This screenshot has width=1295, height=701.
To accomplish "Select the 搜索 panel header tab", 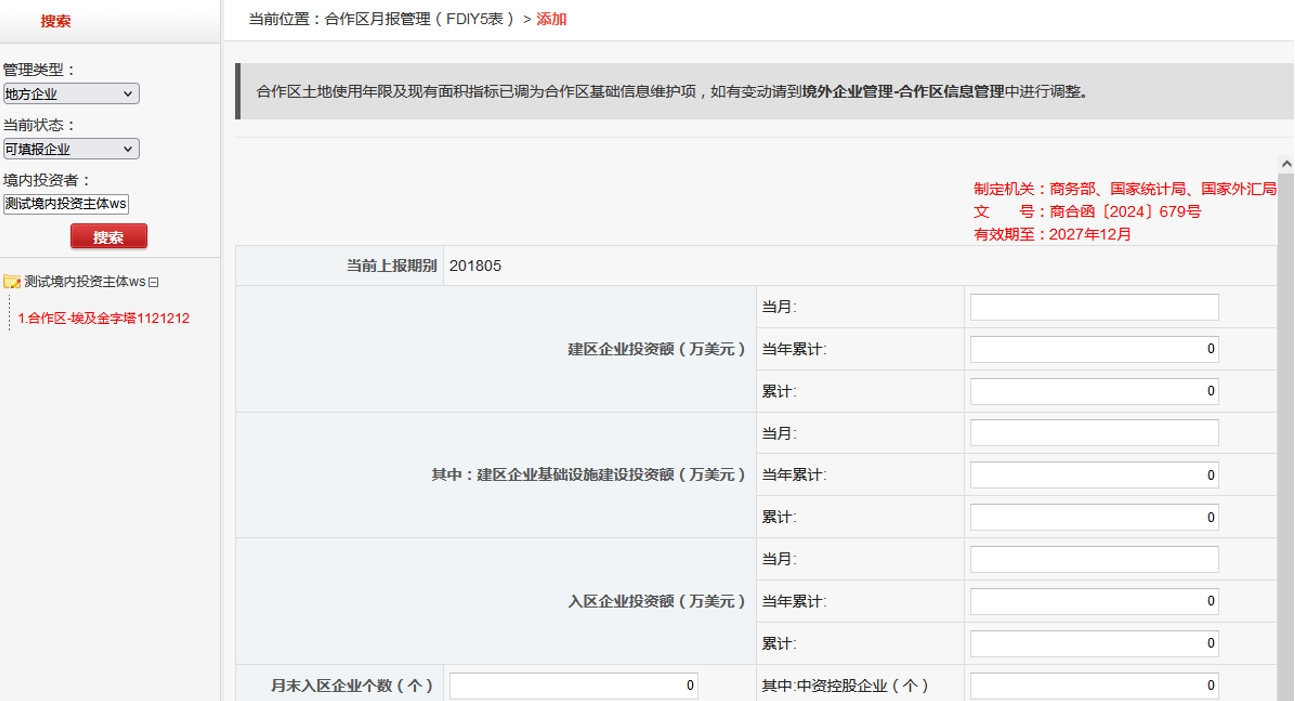I will pyautogui.click(x=55, y=21).
